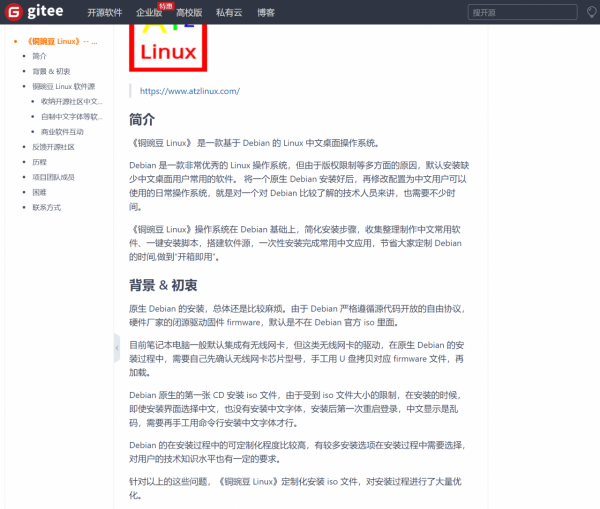Jump to 联系方式 section
The width and height of the screenshot is (600, 509).
pos(46,207)
